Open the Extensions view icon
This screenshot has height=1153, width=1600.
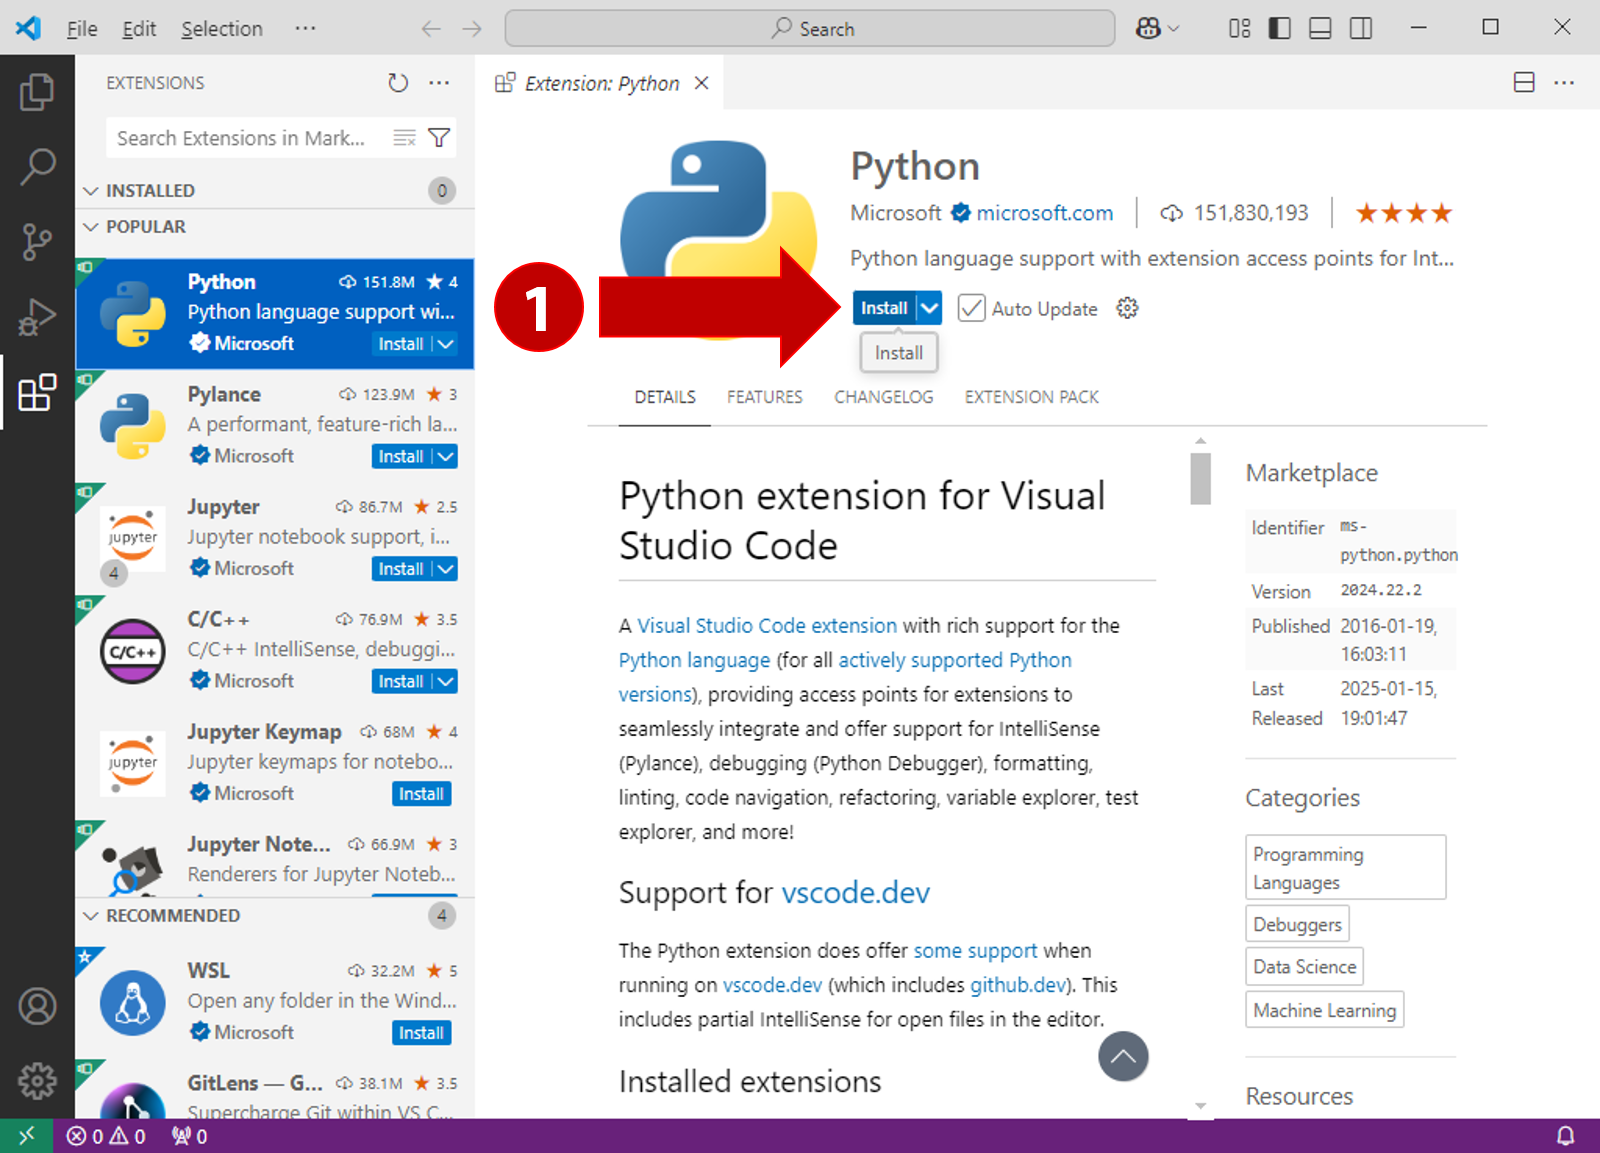(37, 392)
